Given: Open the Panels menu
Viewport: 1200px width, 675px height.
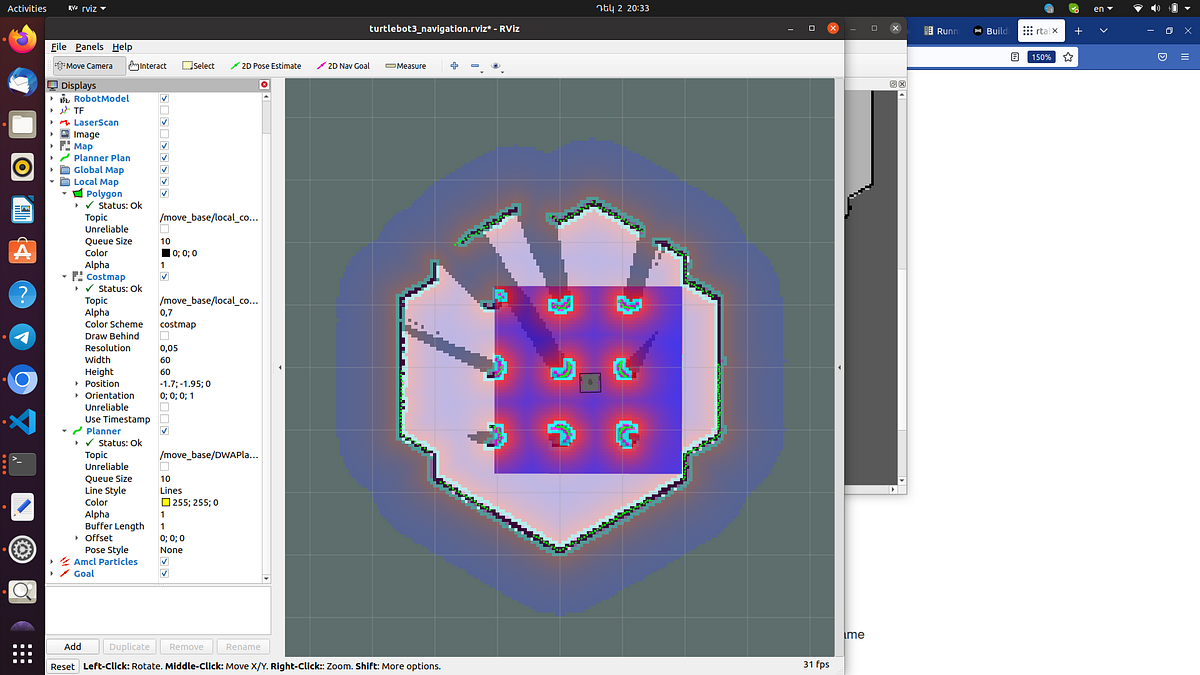Looking at the screenshot, I should point(87,46).
